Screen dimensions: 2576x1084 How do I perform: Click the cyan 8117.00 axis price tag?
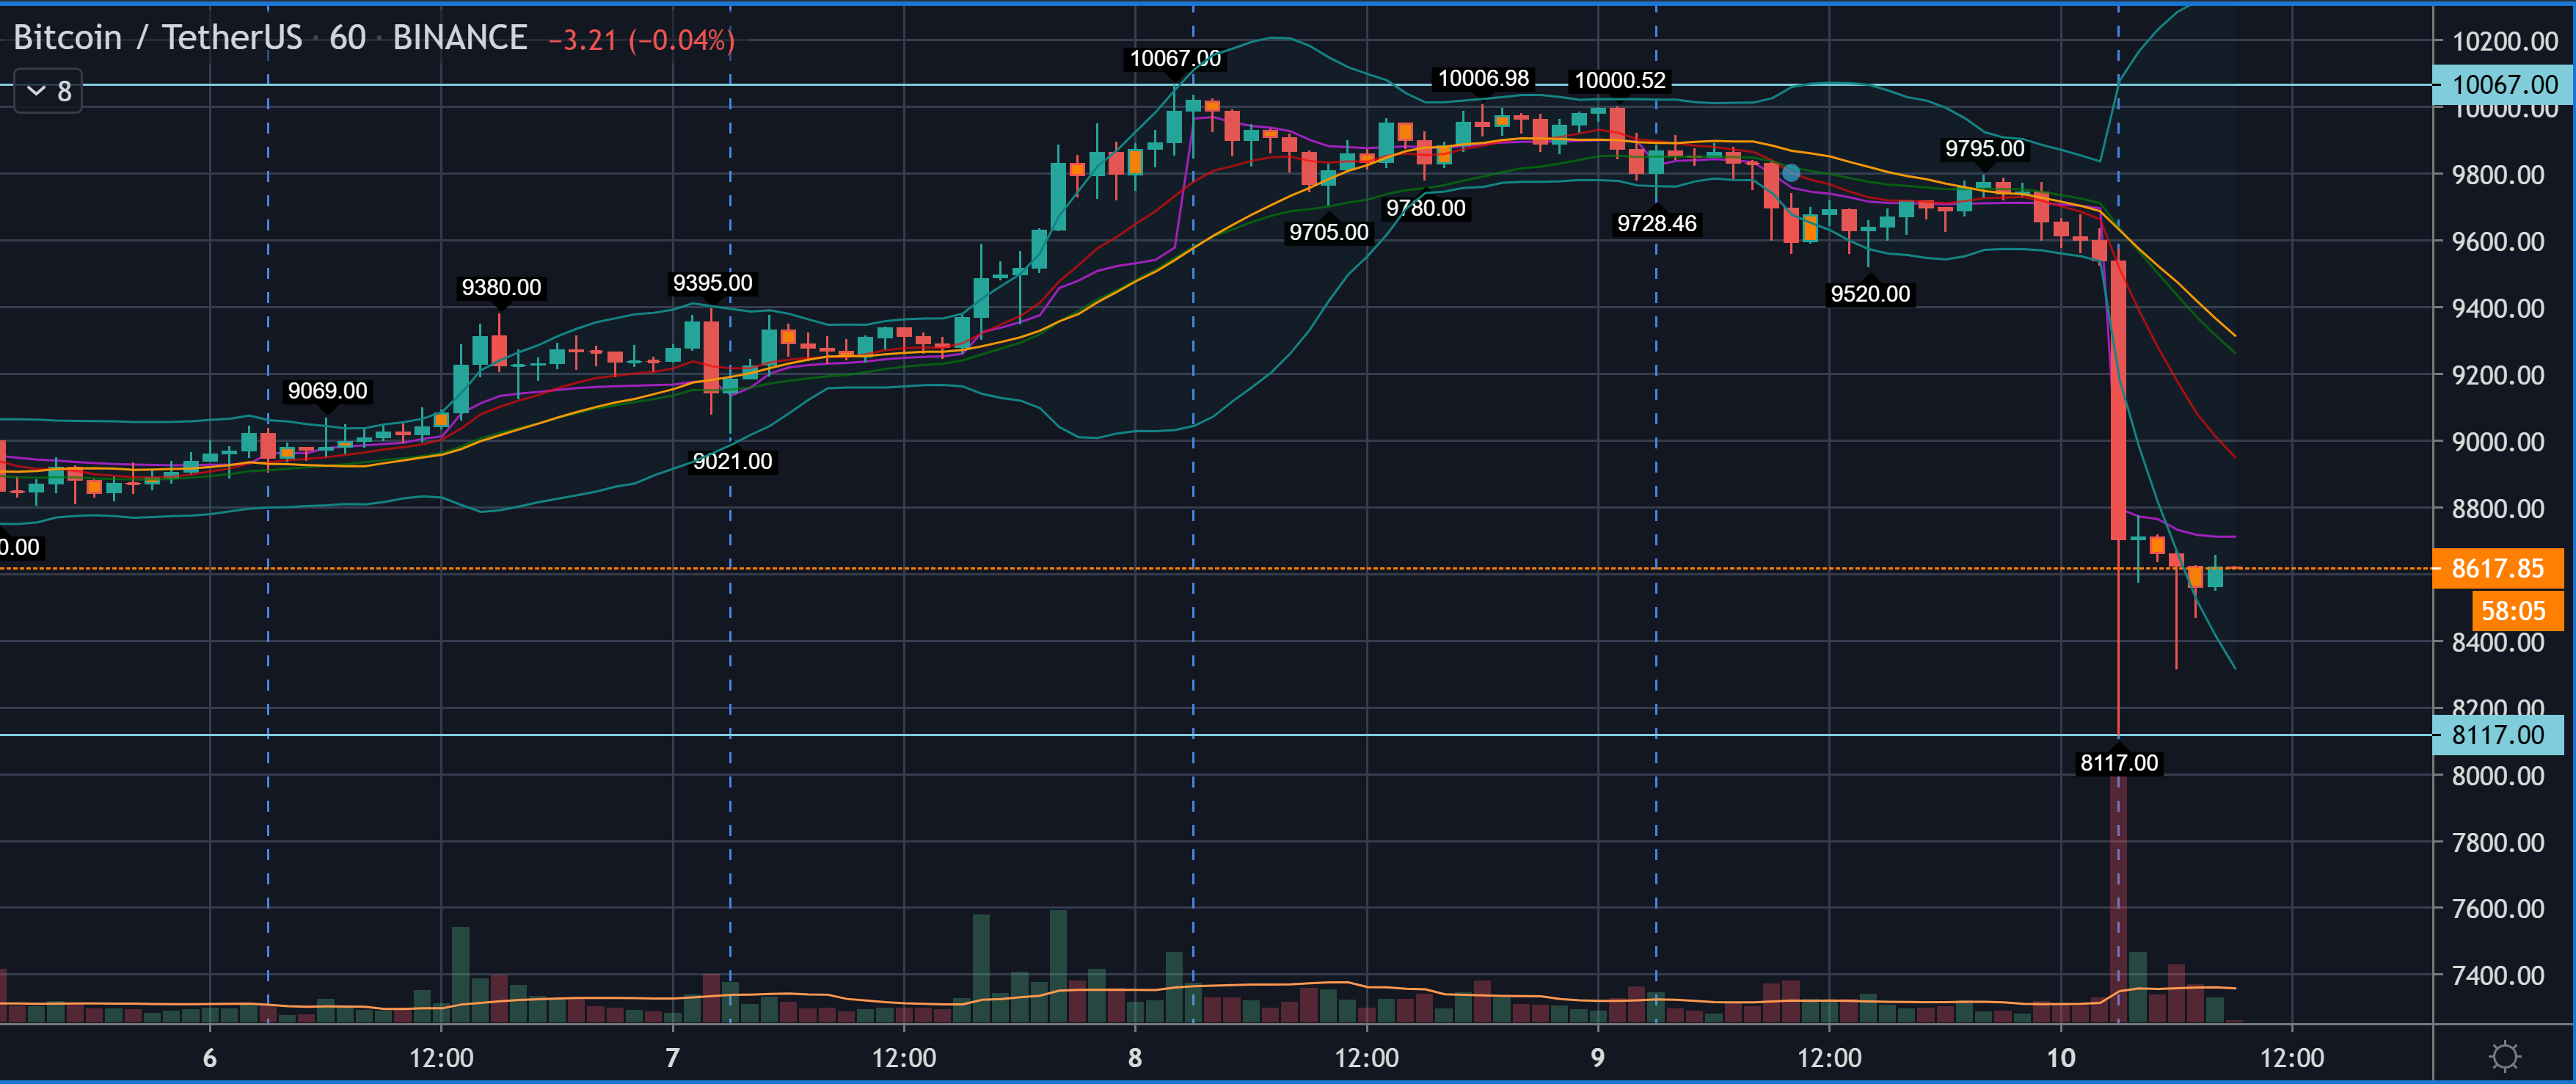pyautogui.click(x=2497, y=735)
